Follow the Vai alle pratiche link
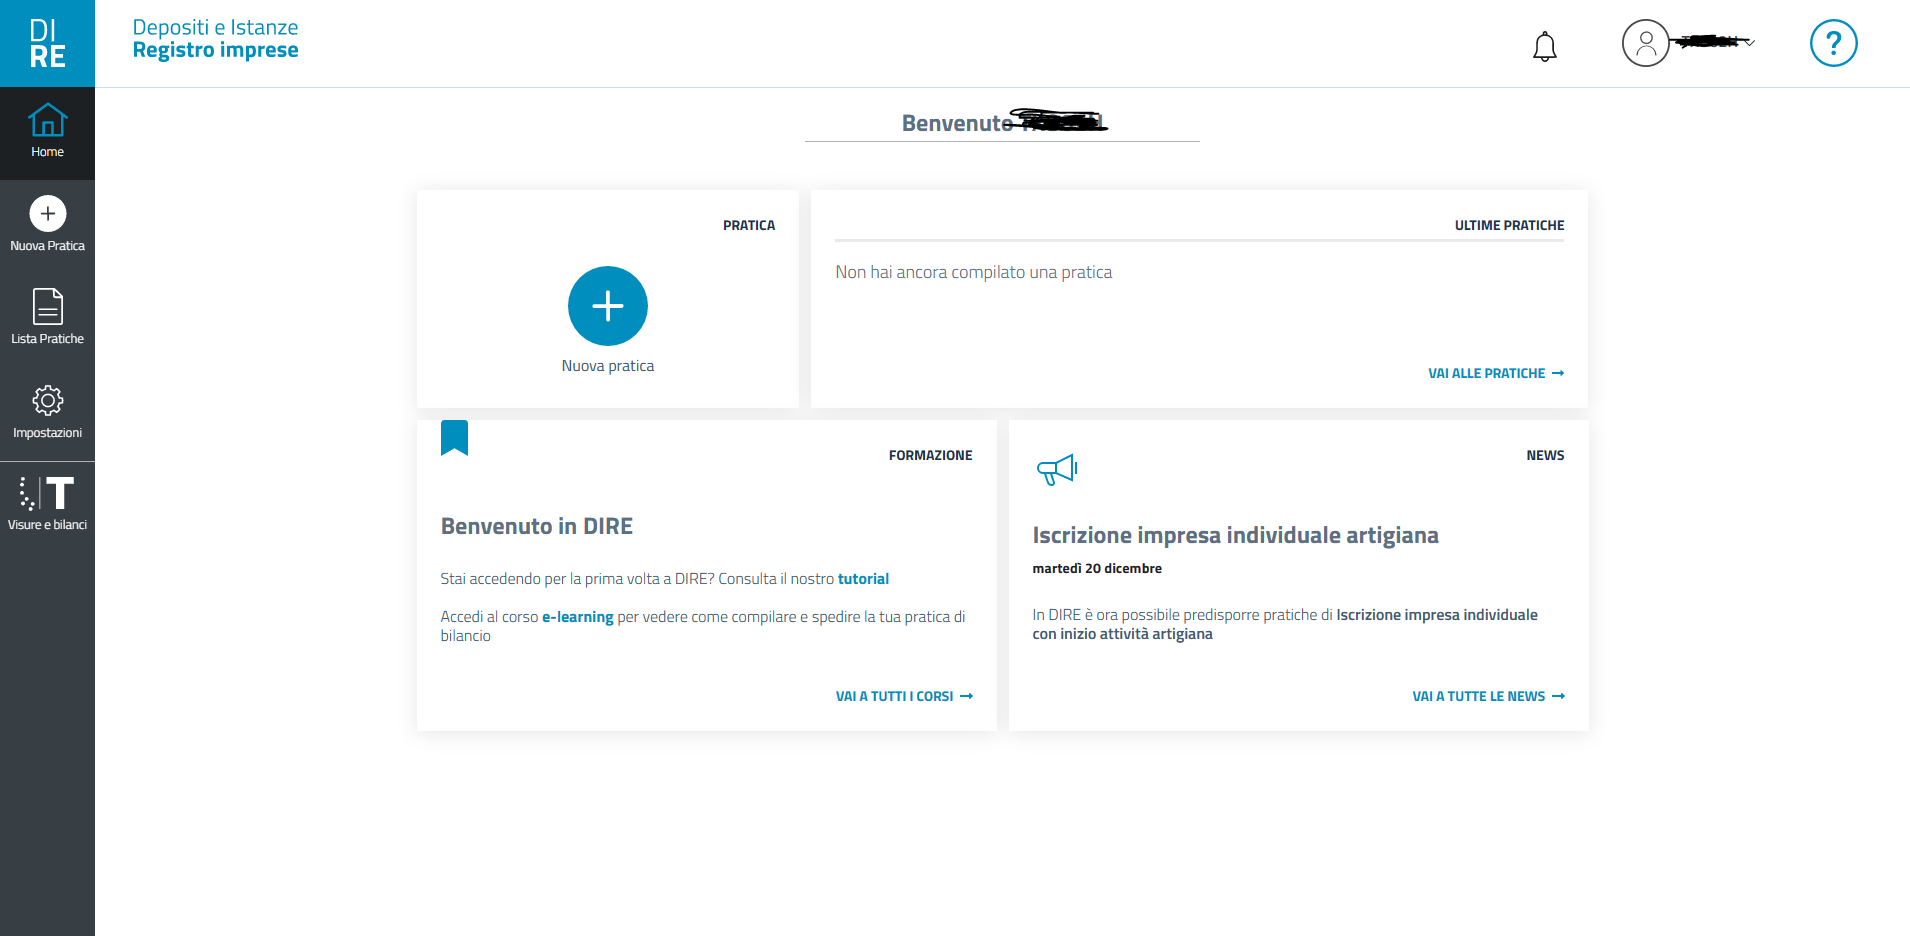The height and width of the screenshot is (936, 1910). pyautogui.click(x=1495, y=373)
